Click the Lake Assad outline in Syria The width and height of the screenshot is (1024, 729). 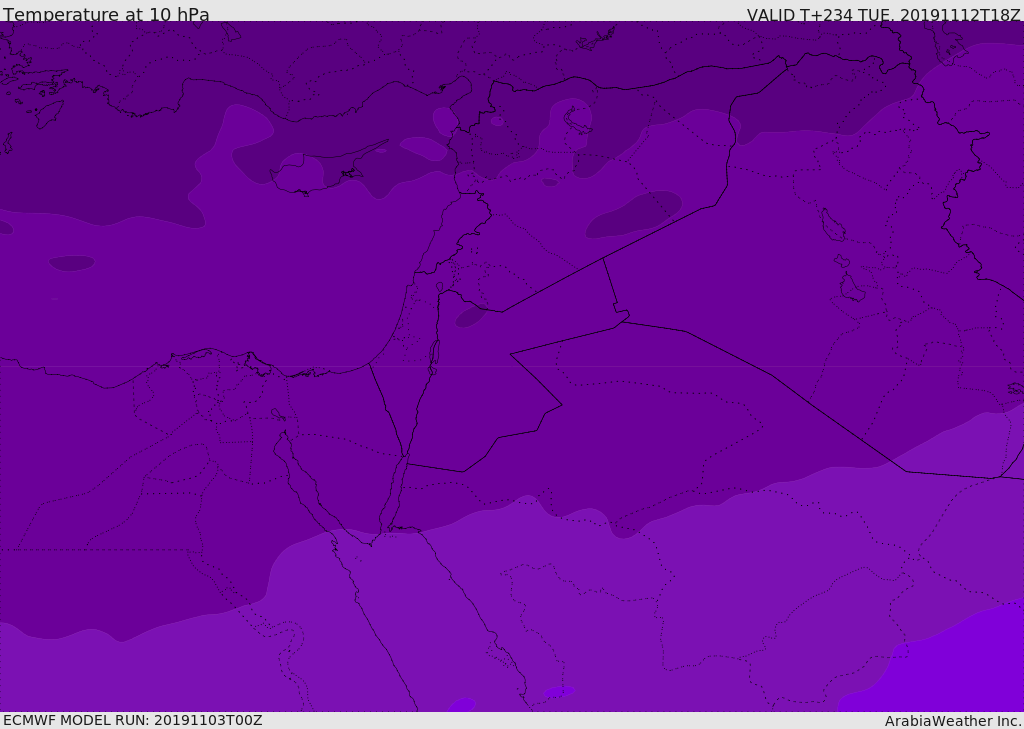click(x=577, y=119)
